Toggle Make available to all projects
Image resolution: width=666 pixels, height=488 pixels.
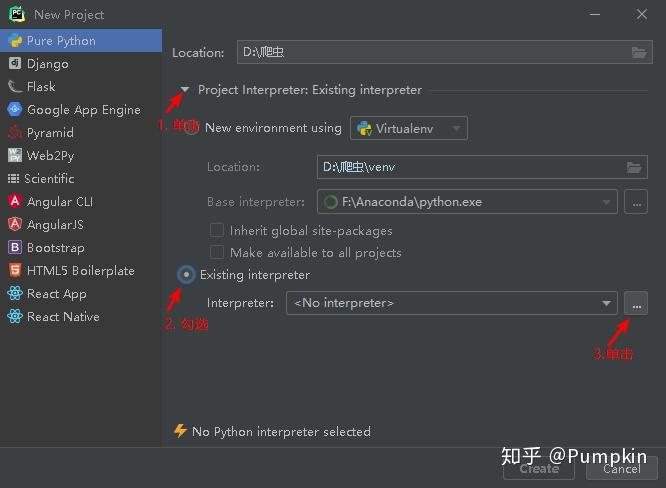[x=217, y=252]
